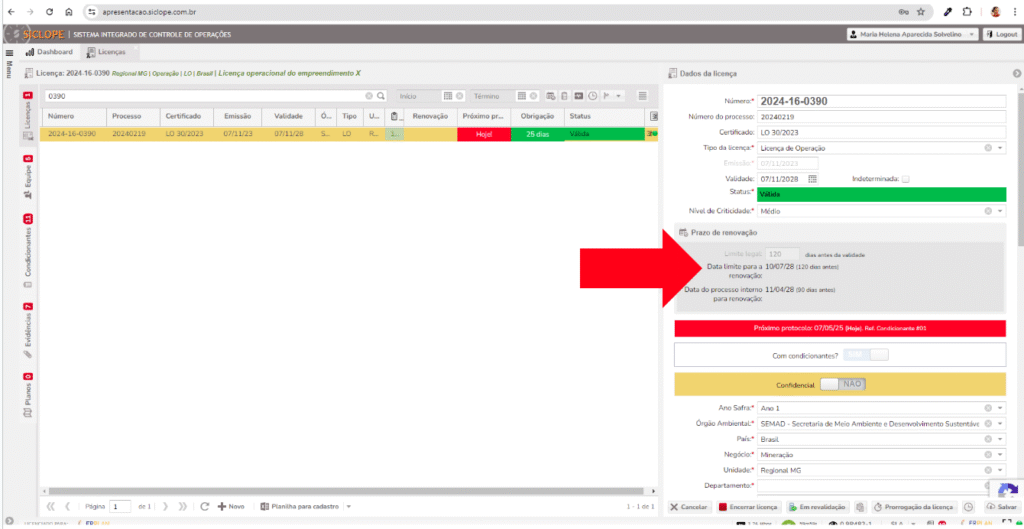This screenshot has height=529, width=1024.
Task: Open the Licenças side tab
Action: point(27,116)
